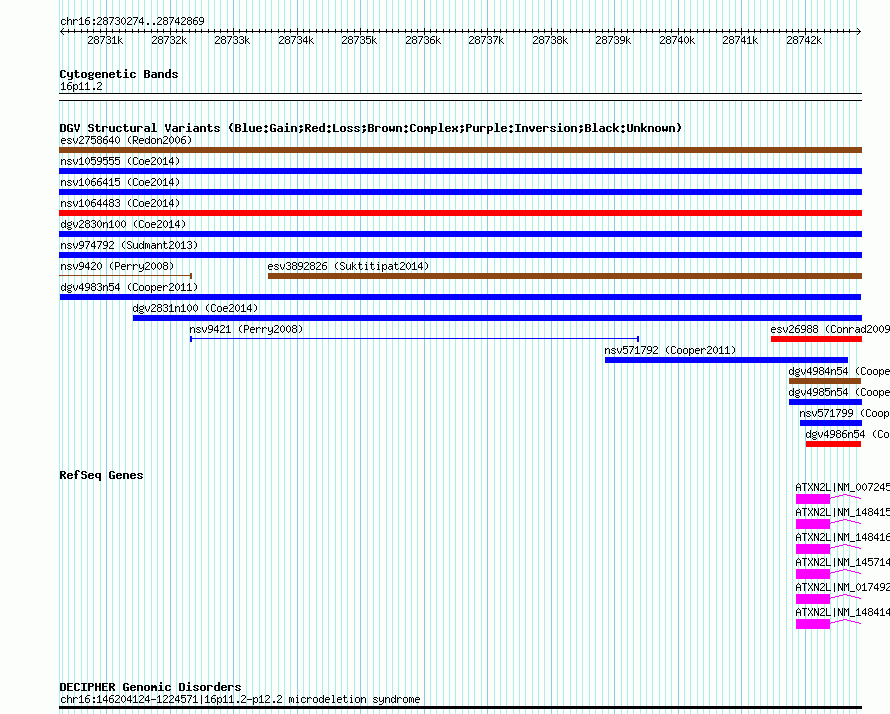
Task: Select the ATXN2L|NM_148416 transcript label
Action: tap(842, 537)
